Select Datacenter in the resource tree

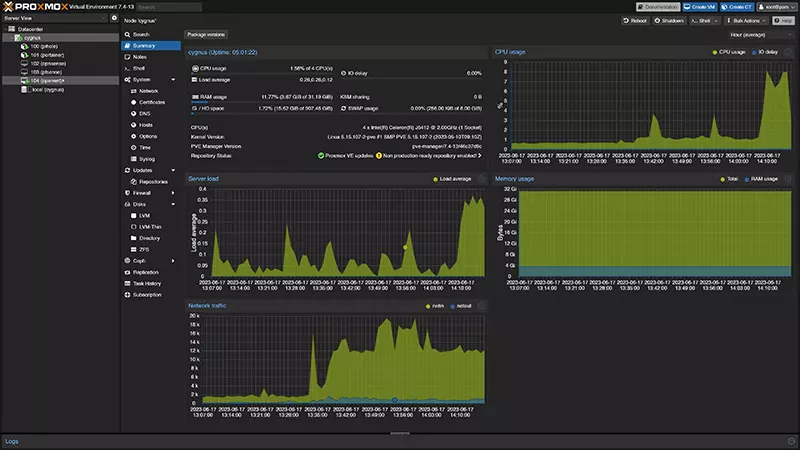coord(27,29)
